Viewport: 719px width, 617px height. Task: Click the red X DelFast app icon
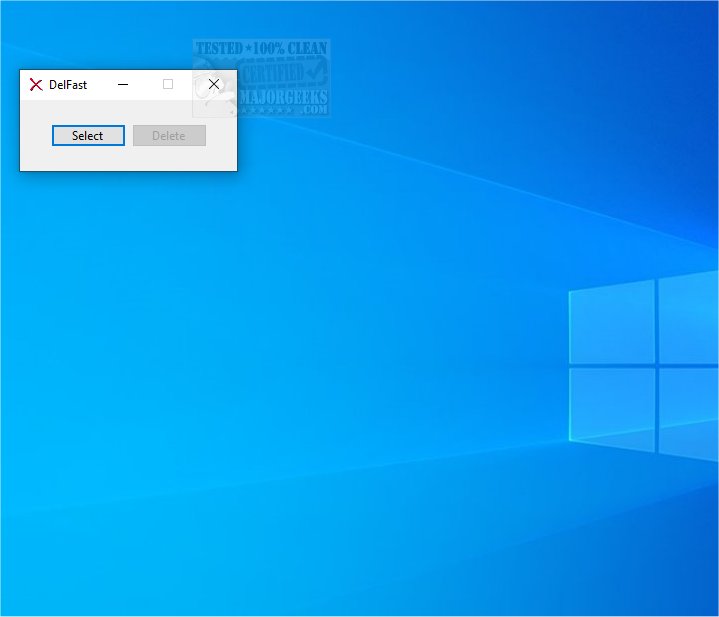click(36, 85)
